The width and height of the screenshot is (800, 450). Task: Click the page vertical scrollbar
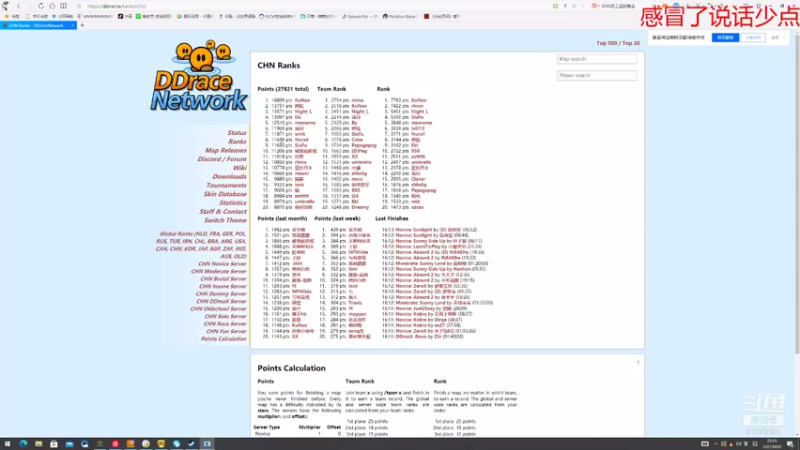tap(797, 194)
